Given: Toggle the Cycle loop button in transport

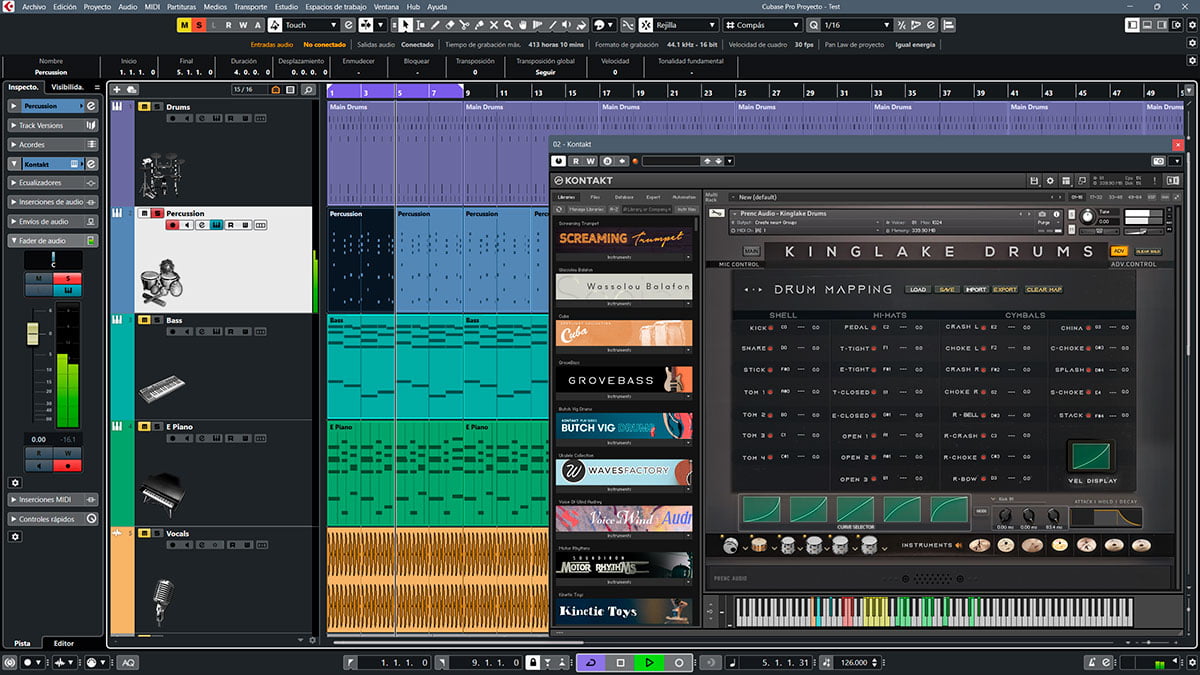Looking at the screenshot, I should coord(590,663).
